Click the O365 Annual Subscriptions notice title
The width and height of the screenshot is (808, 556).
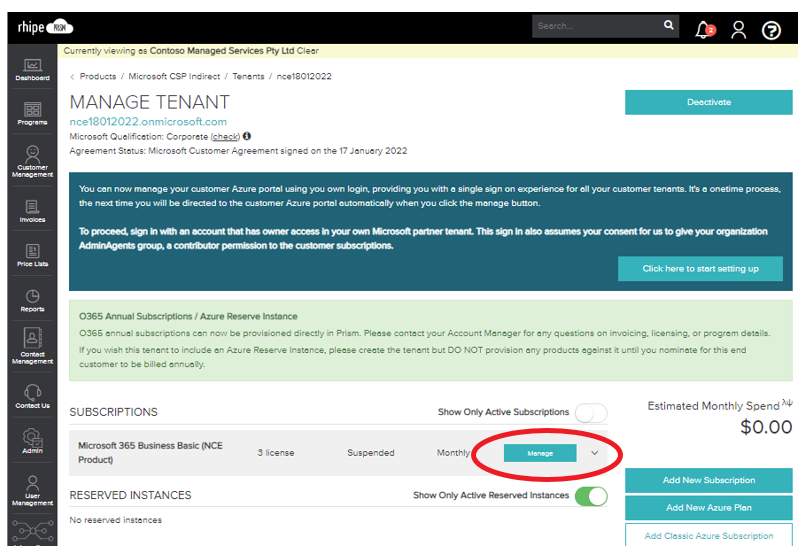point(188,316)
